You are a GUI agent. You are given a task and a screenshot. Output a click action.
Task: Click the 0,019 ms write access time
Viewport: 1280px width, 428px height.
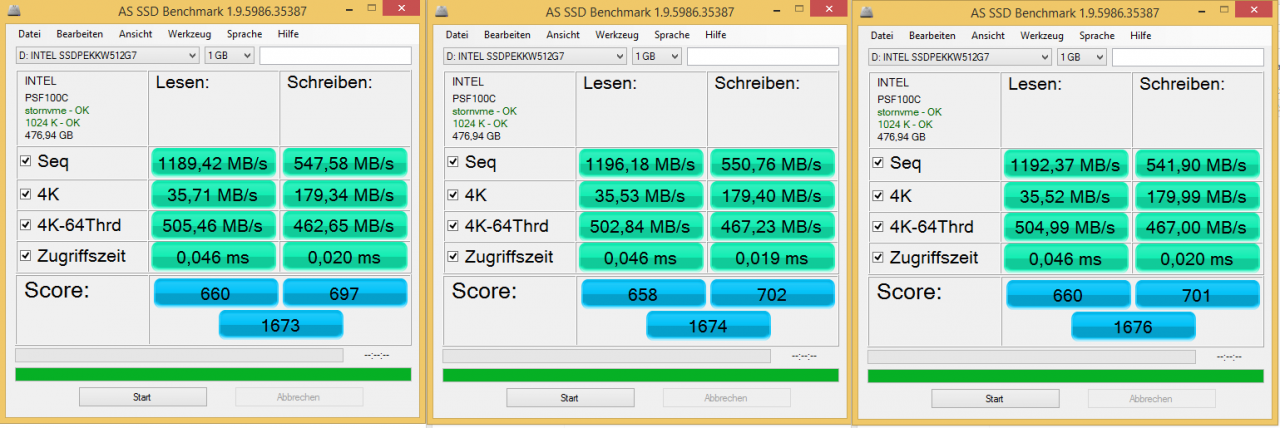[x=772, y=258]
